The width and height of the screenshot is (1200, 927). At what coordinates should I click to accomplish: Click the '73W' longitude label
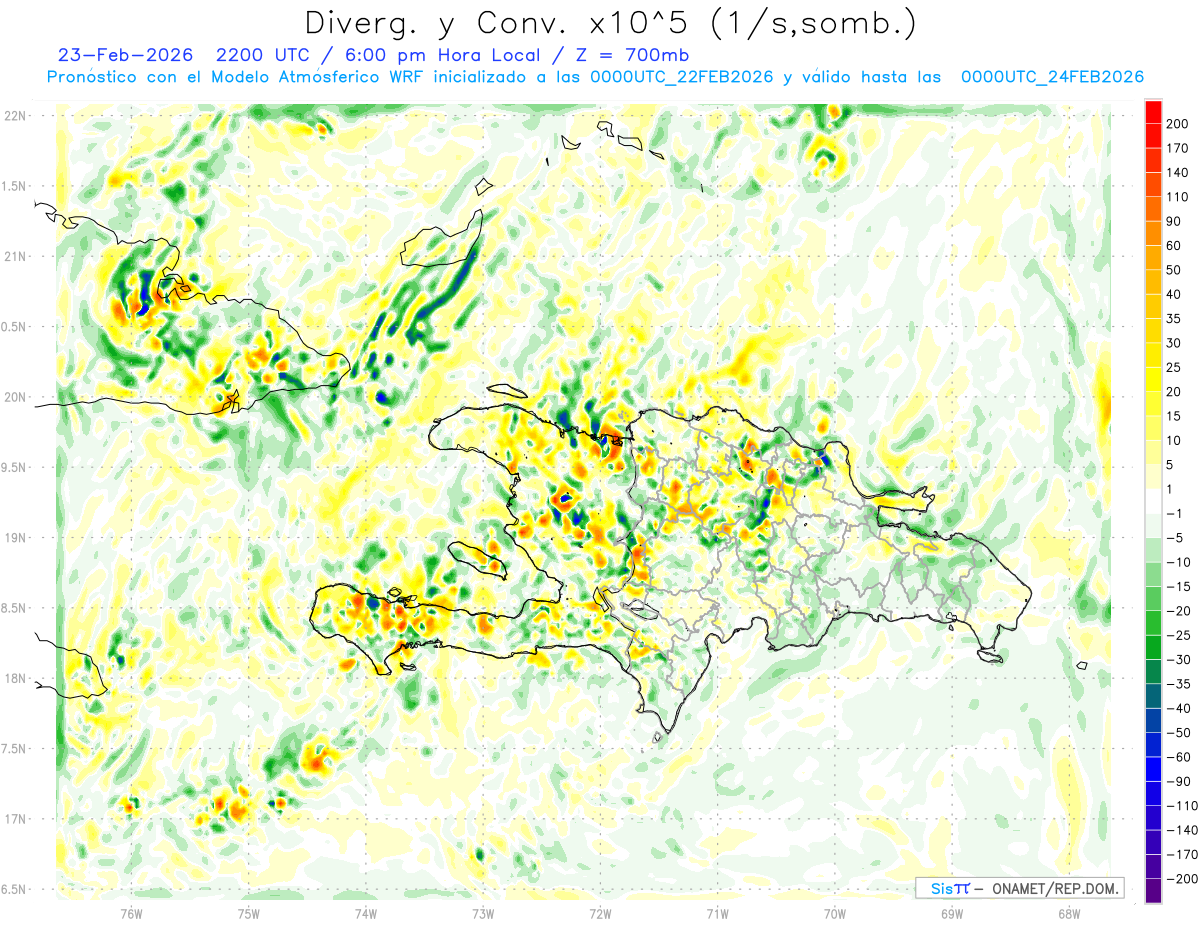click(483, 914)
